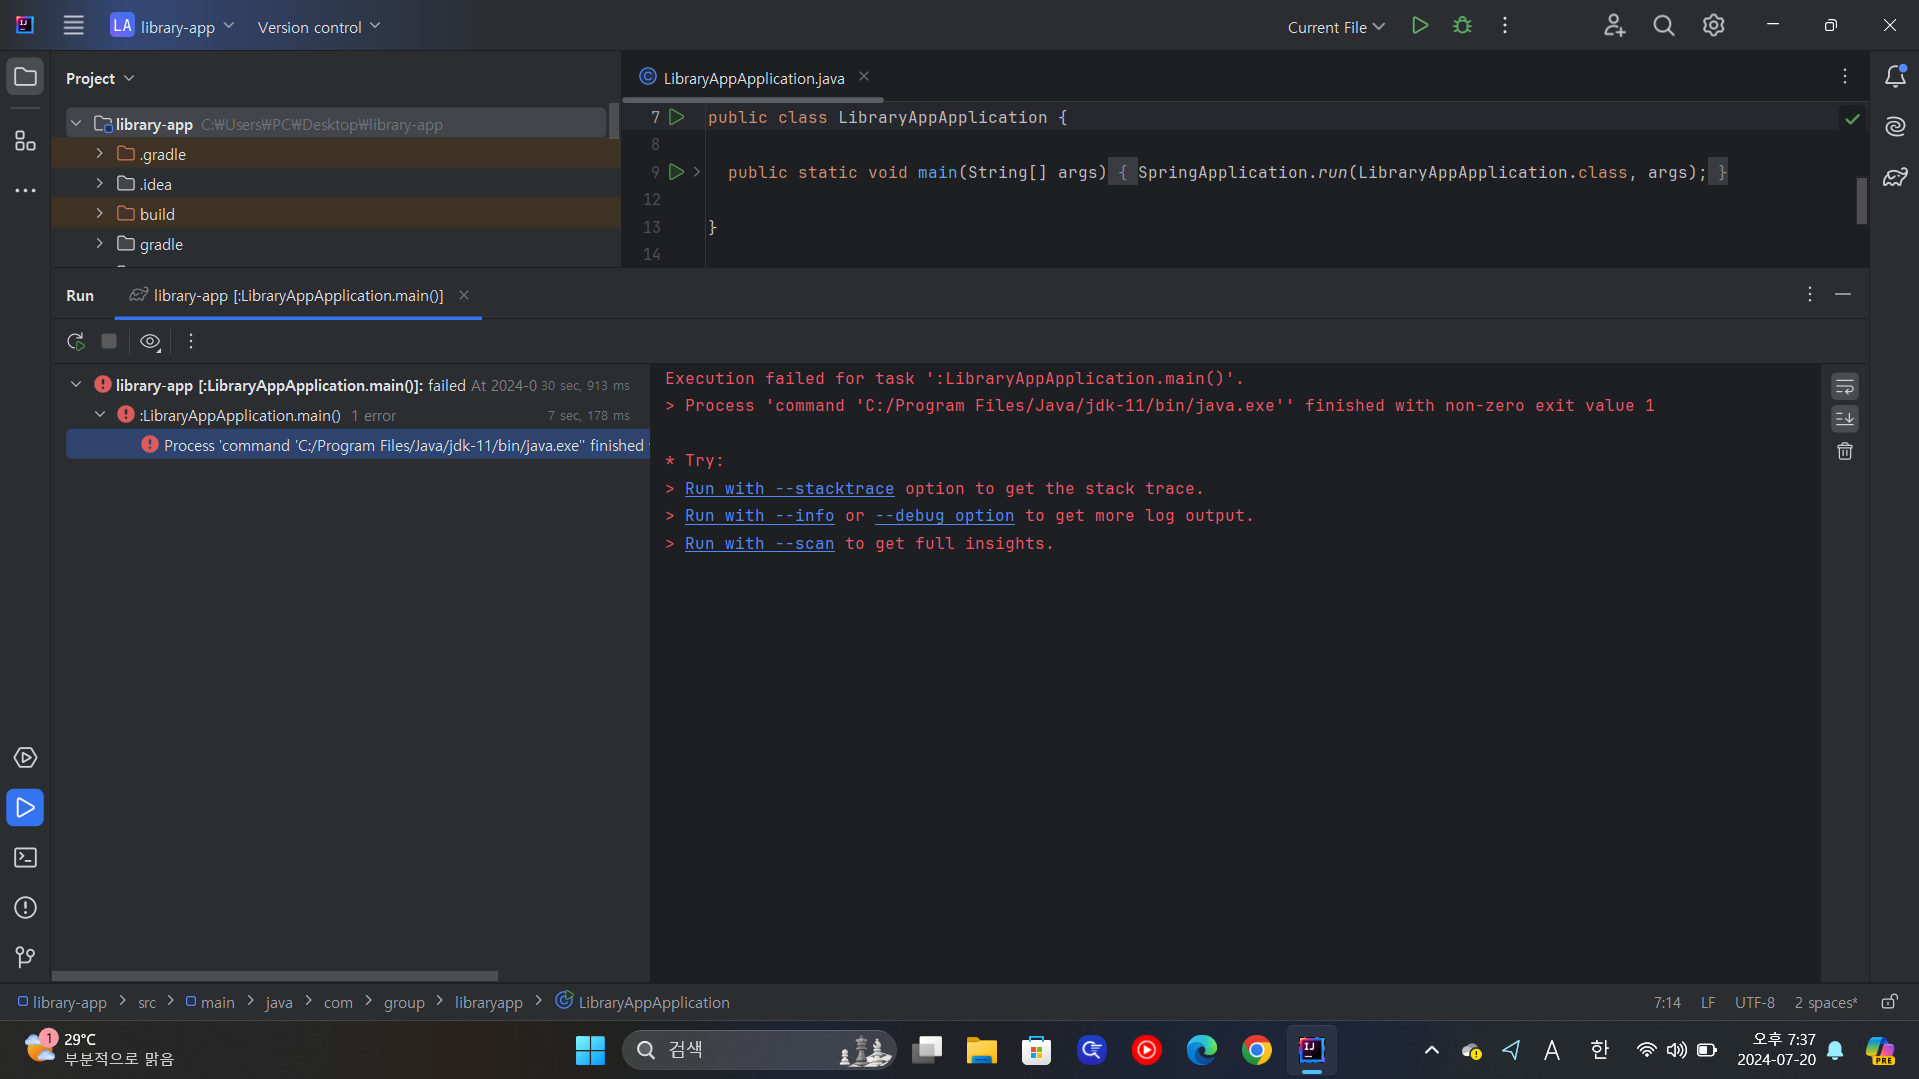1919x1079 pixels.
Task: Open IDE settings gear icon
Action: click(x=1713, y=26)
